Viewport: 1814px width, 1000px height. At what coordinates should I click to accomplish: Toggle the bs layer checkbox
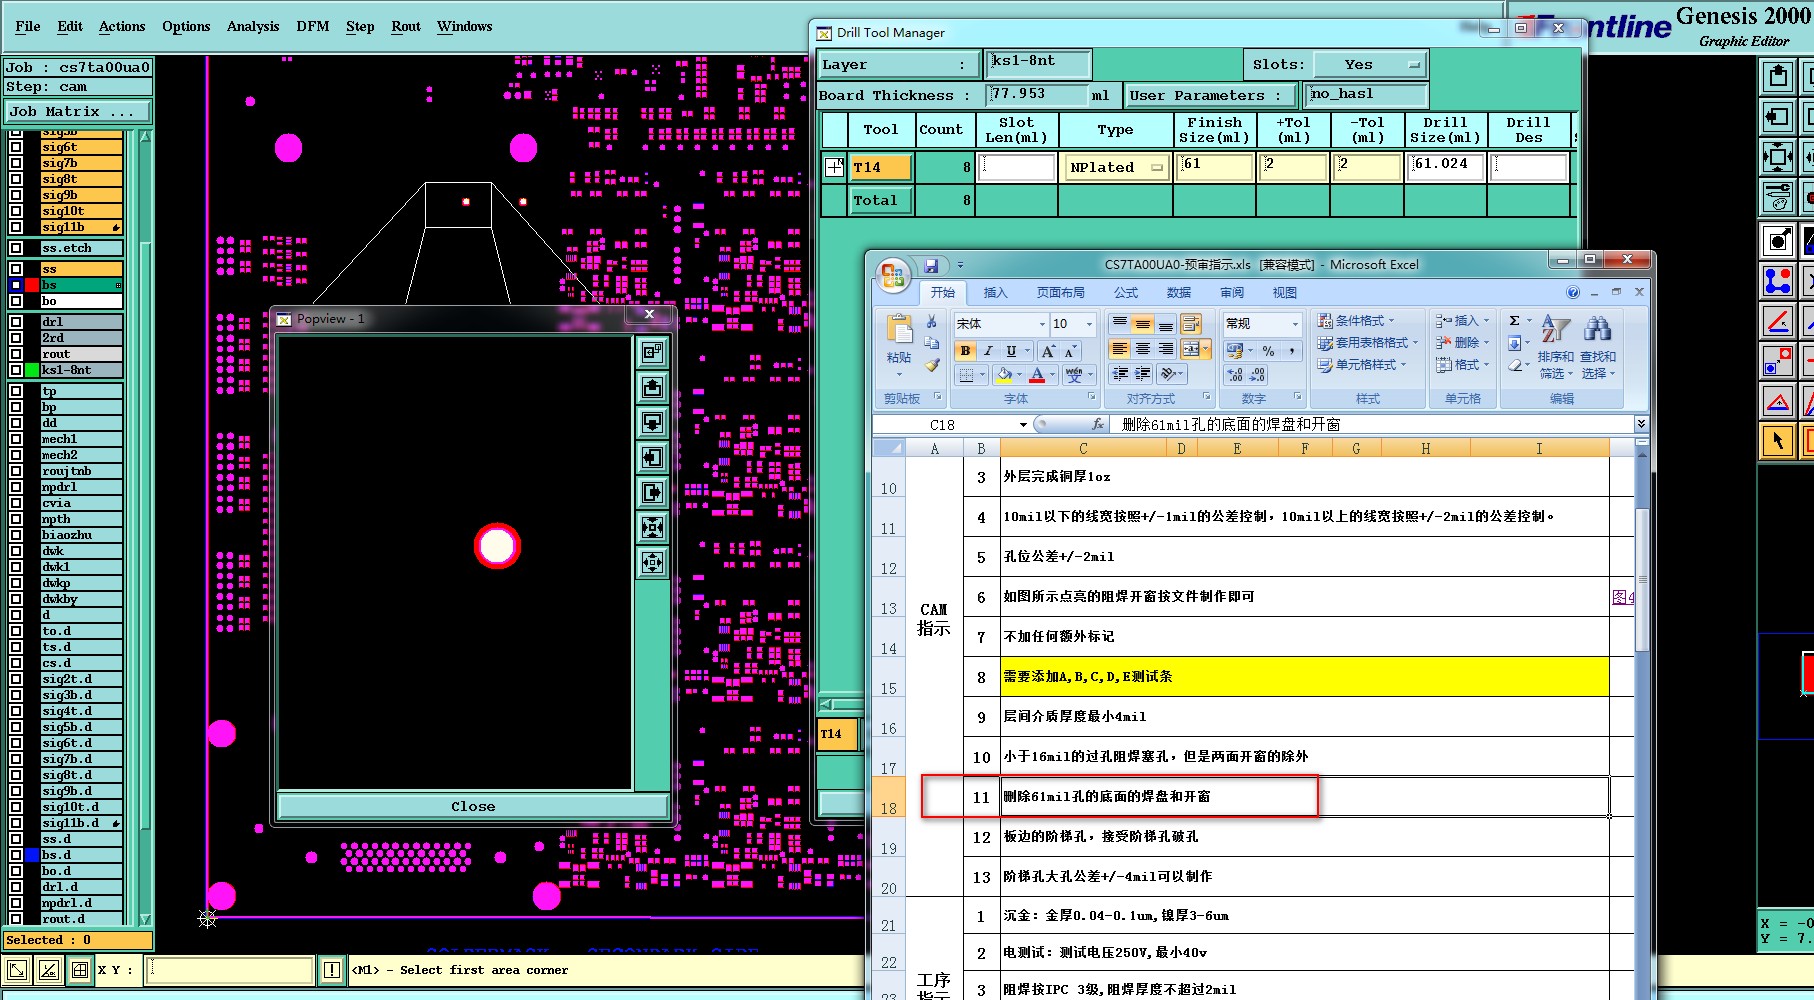tap(16, 285)
